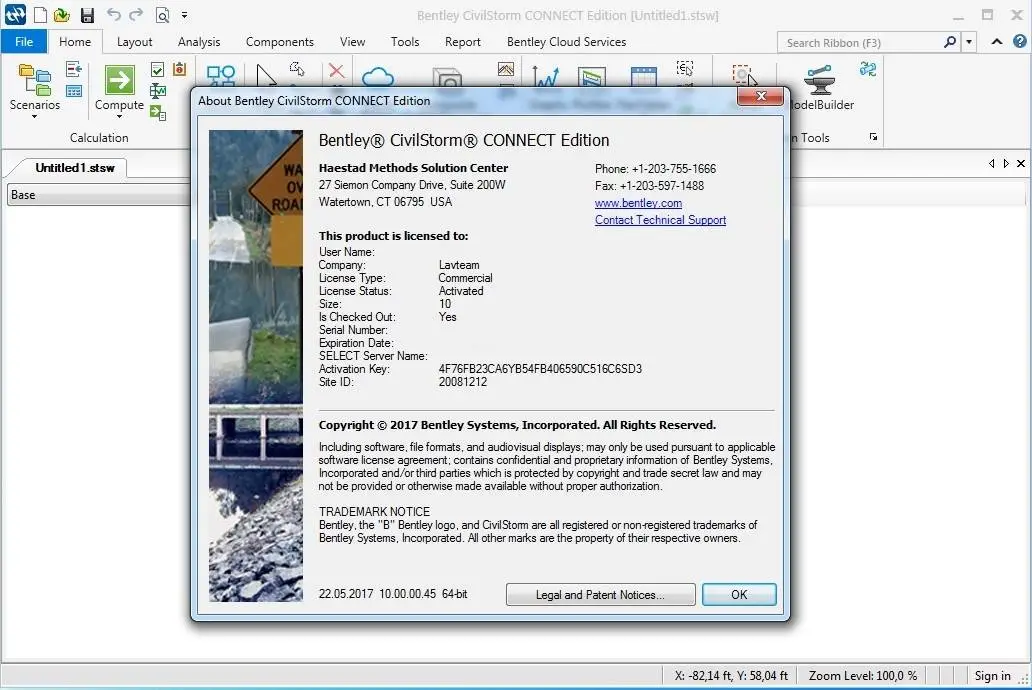Open the Report ribbon tab
This screenshot has width=1032, height=690.
463,41
